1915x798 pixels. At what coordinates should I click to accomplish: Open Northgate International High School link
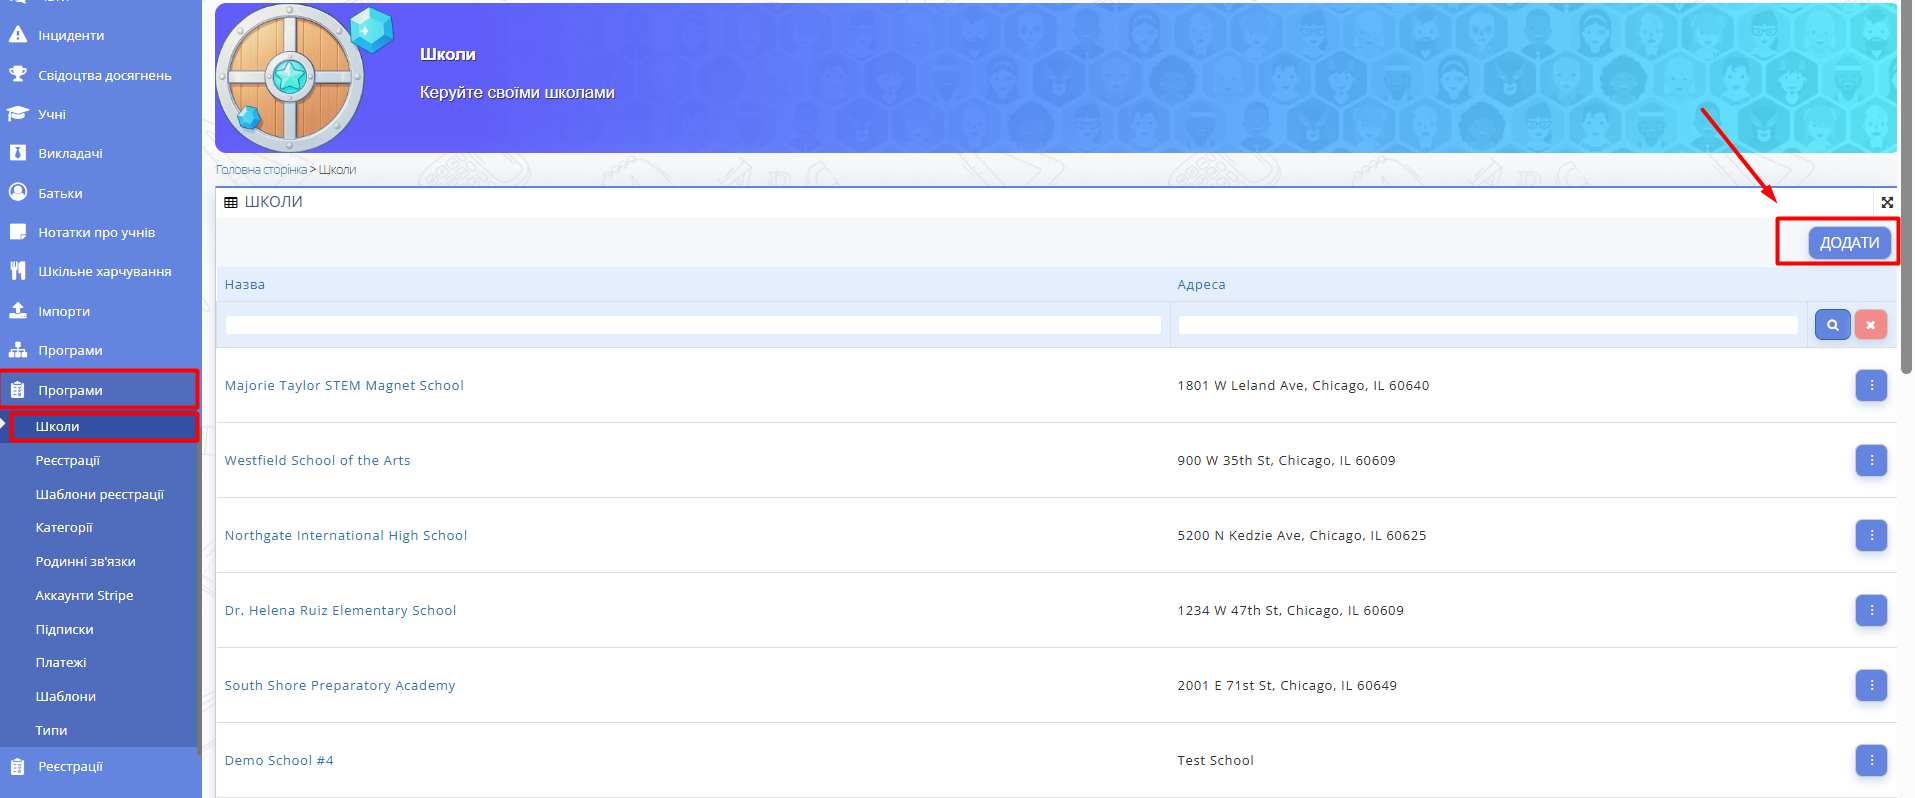coord(346,536)
